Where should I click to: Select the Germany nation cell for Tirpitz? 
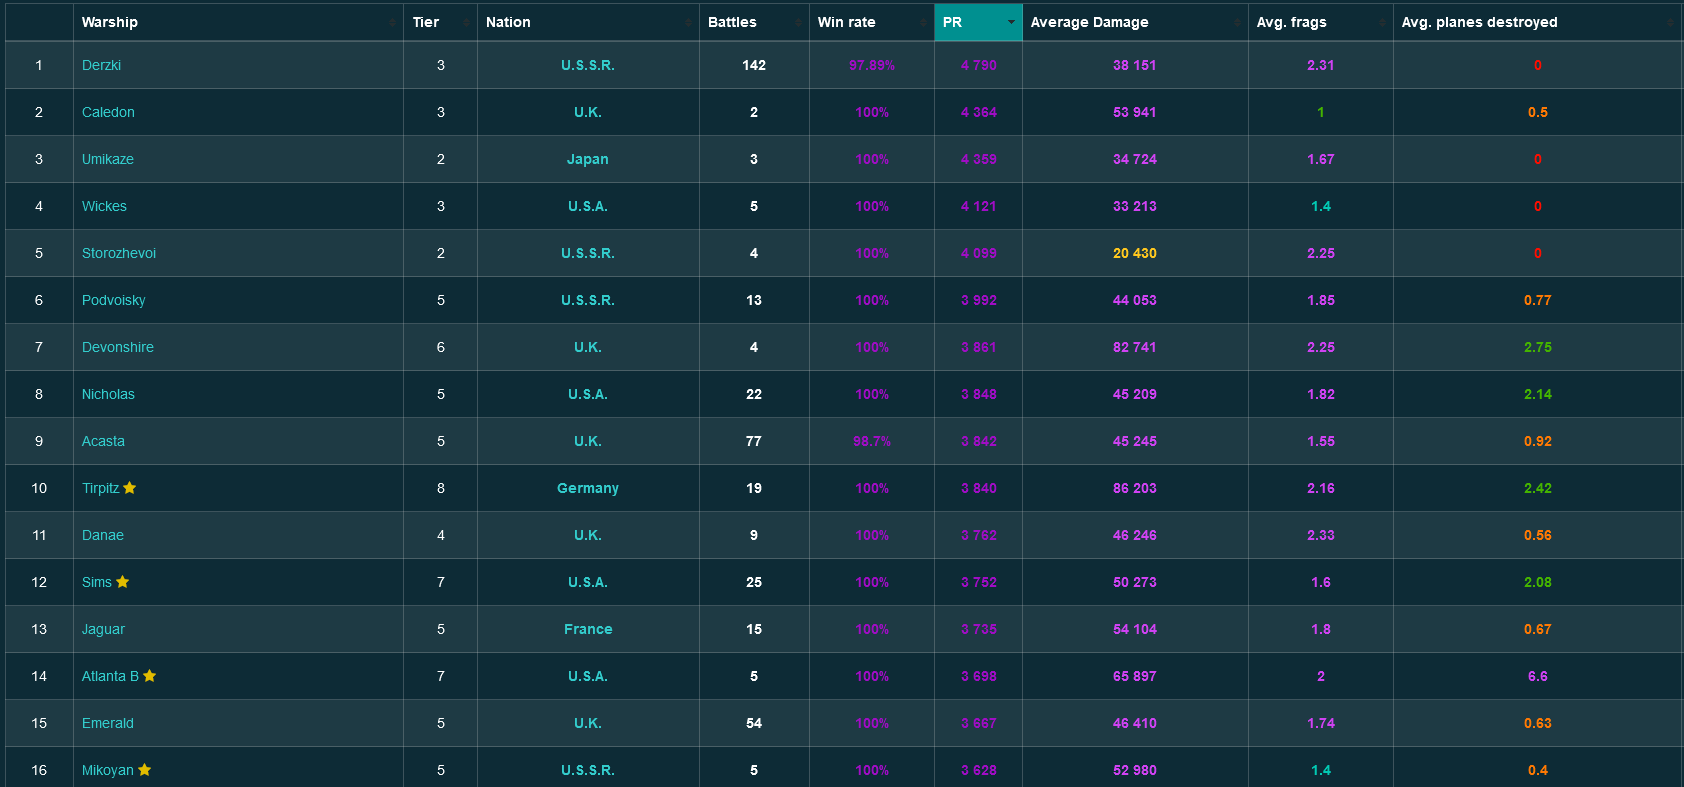(588, 488)
